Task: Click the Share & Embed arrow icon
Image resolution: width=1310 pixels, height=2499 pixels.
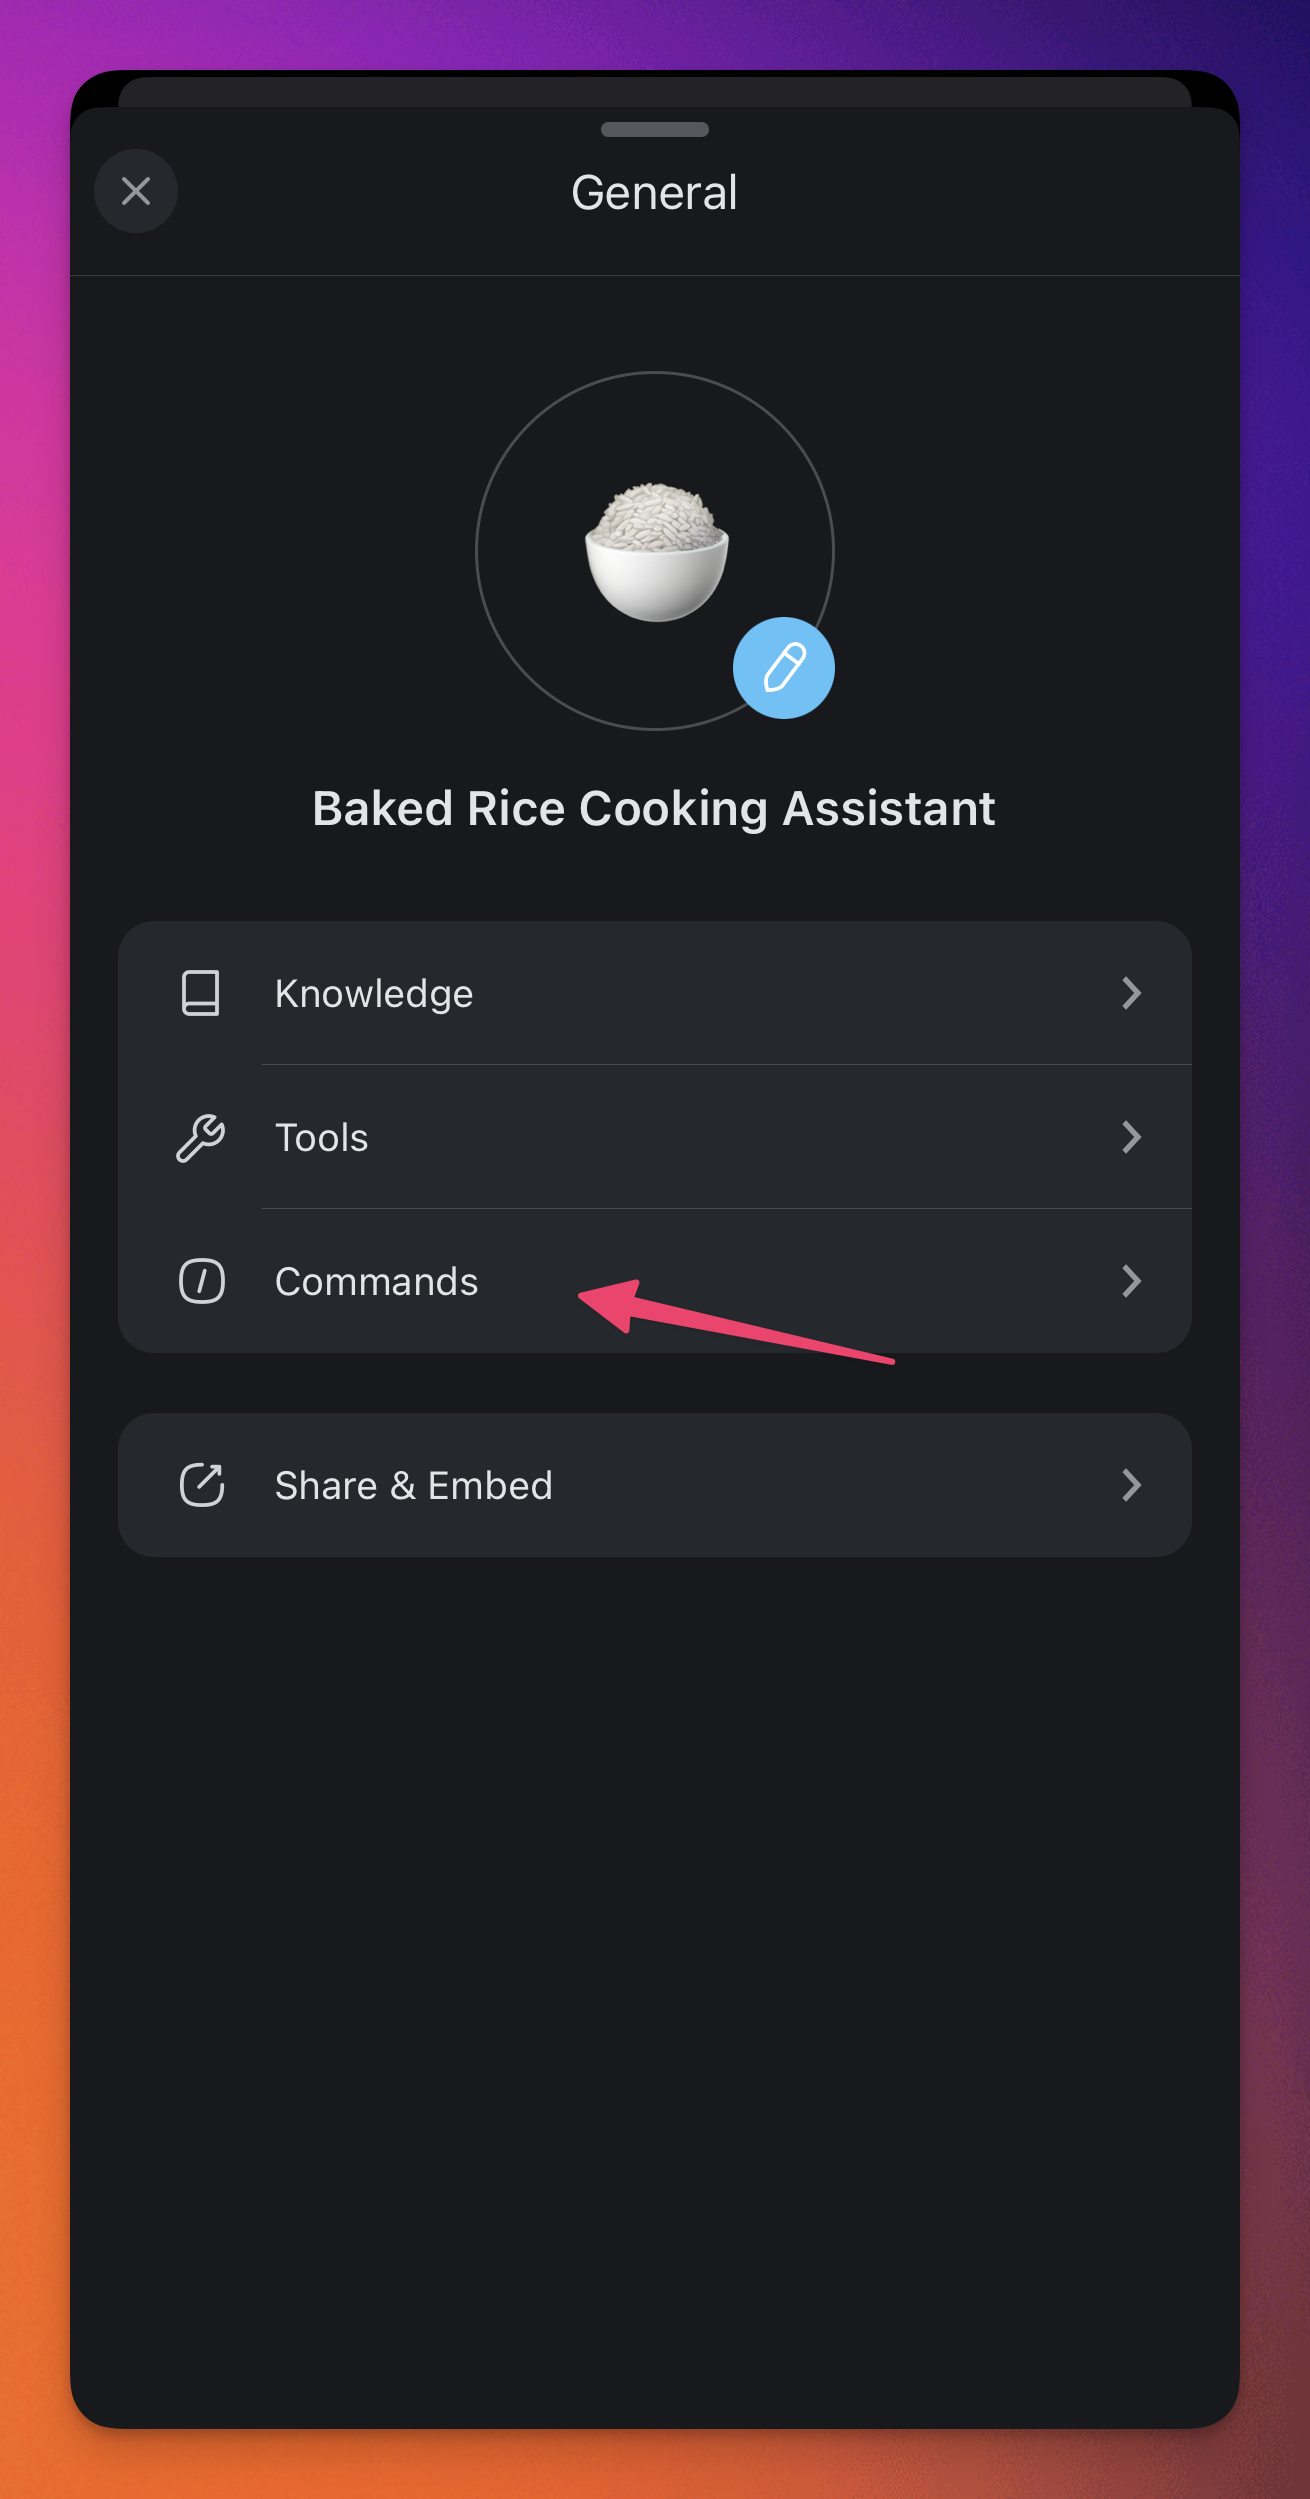Action: 201,1485
